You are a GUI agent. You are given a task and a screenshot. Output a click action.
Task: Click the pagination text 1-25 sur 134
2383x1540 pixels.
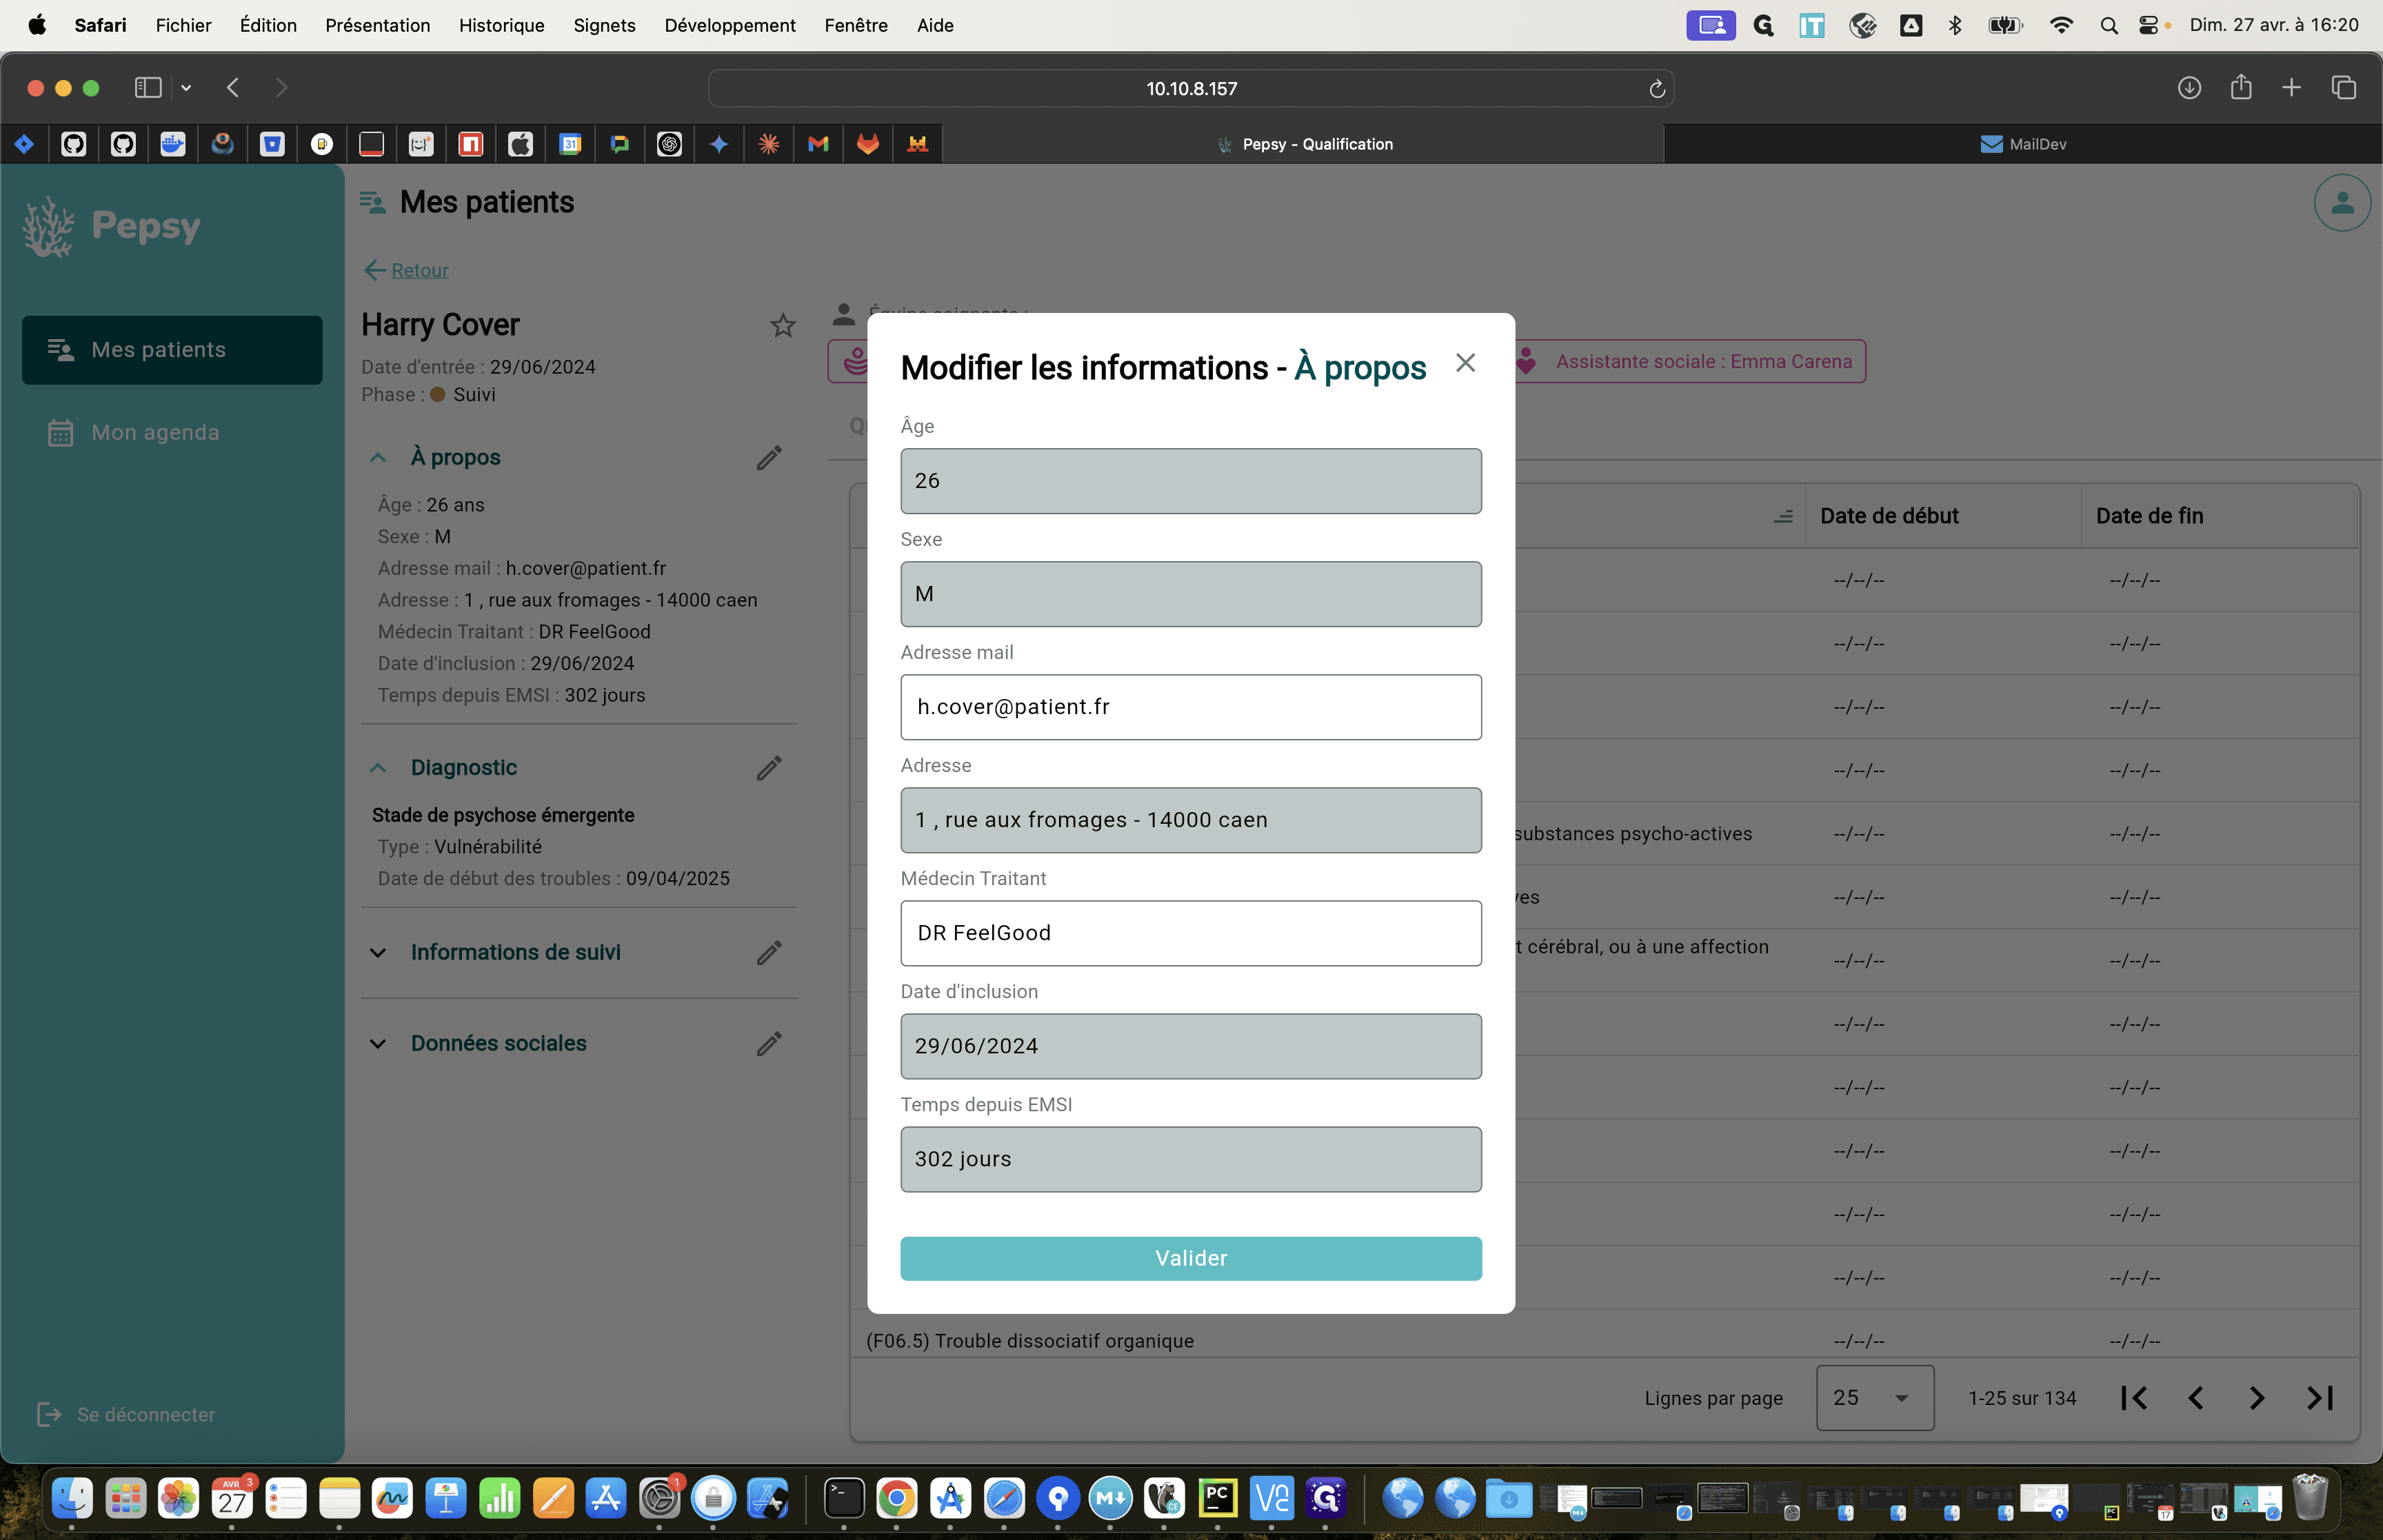pos(2021,1398)
